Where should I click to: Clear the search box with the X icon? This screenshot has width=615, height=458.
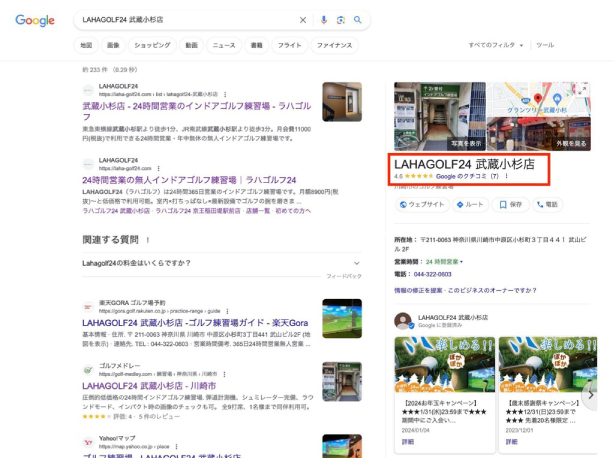303,20
